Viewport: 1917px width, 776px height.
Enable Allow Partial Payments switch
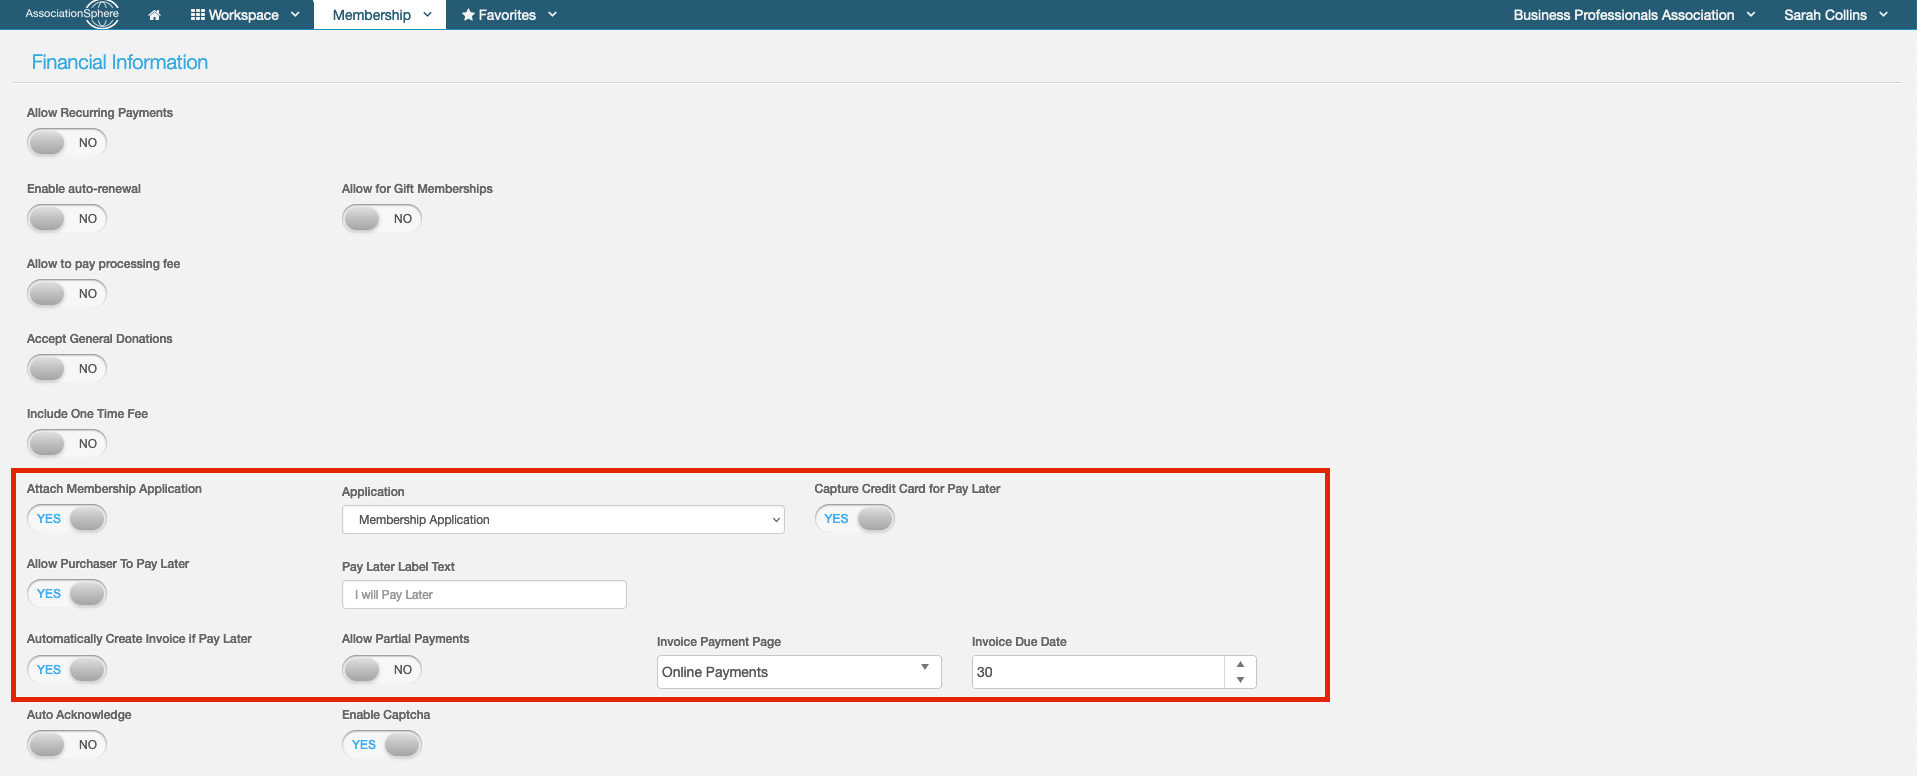pyautogui.click(x=382, y=670)
